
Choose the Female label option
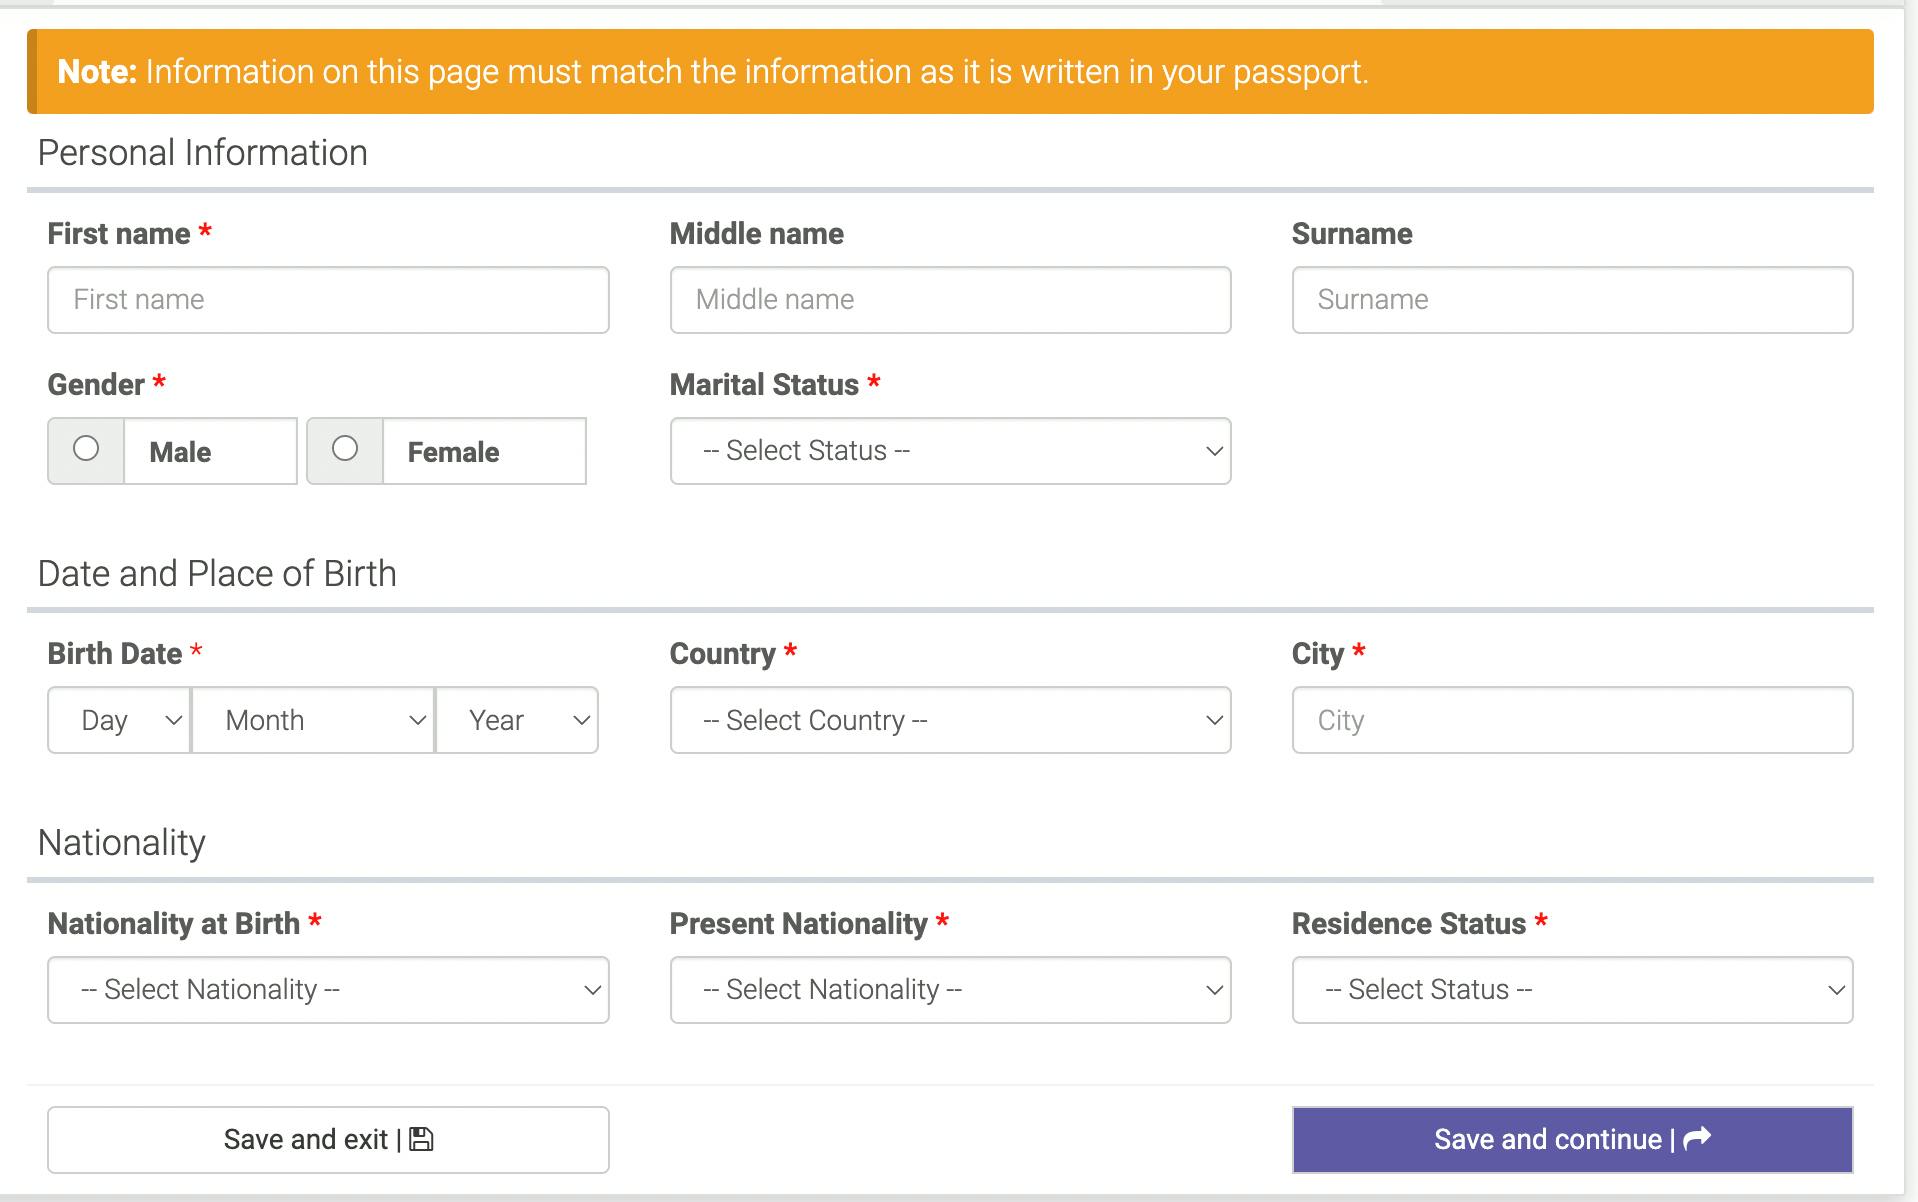pyautogui.click(x=453, y=452)
